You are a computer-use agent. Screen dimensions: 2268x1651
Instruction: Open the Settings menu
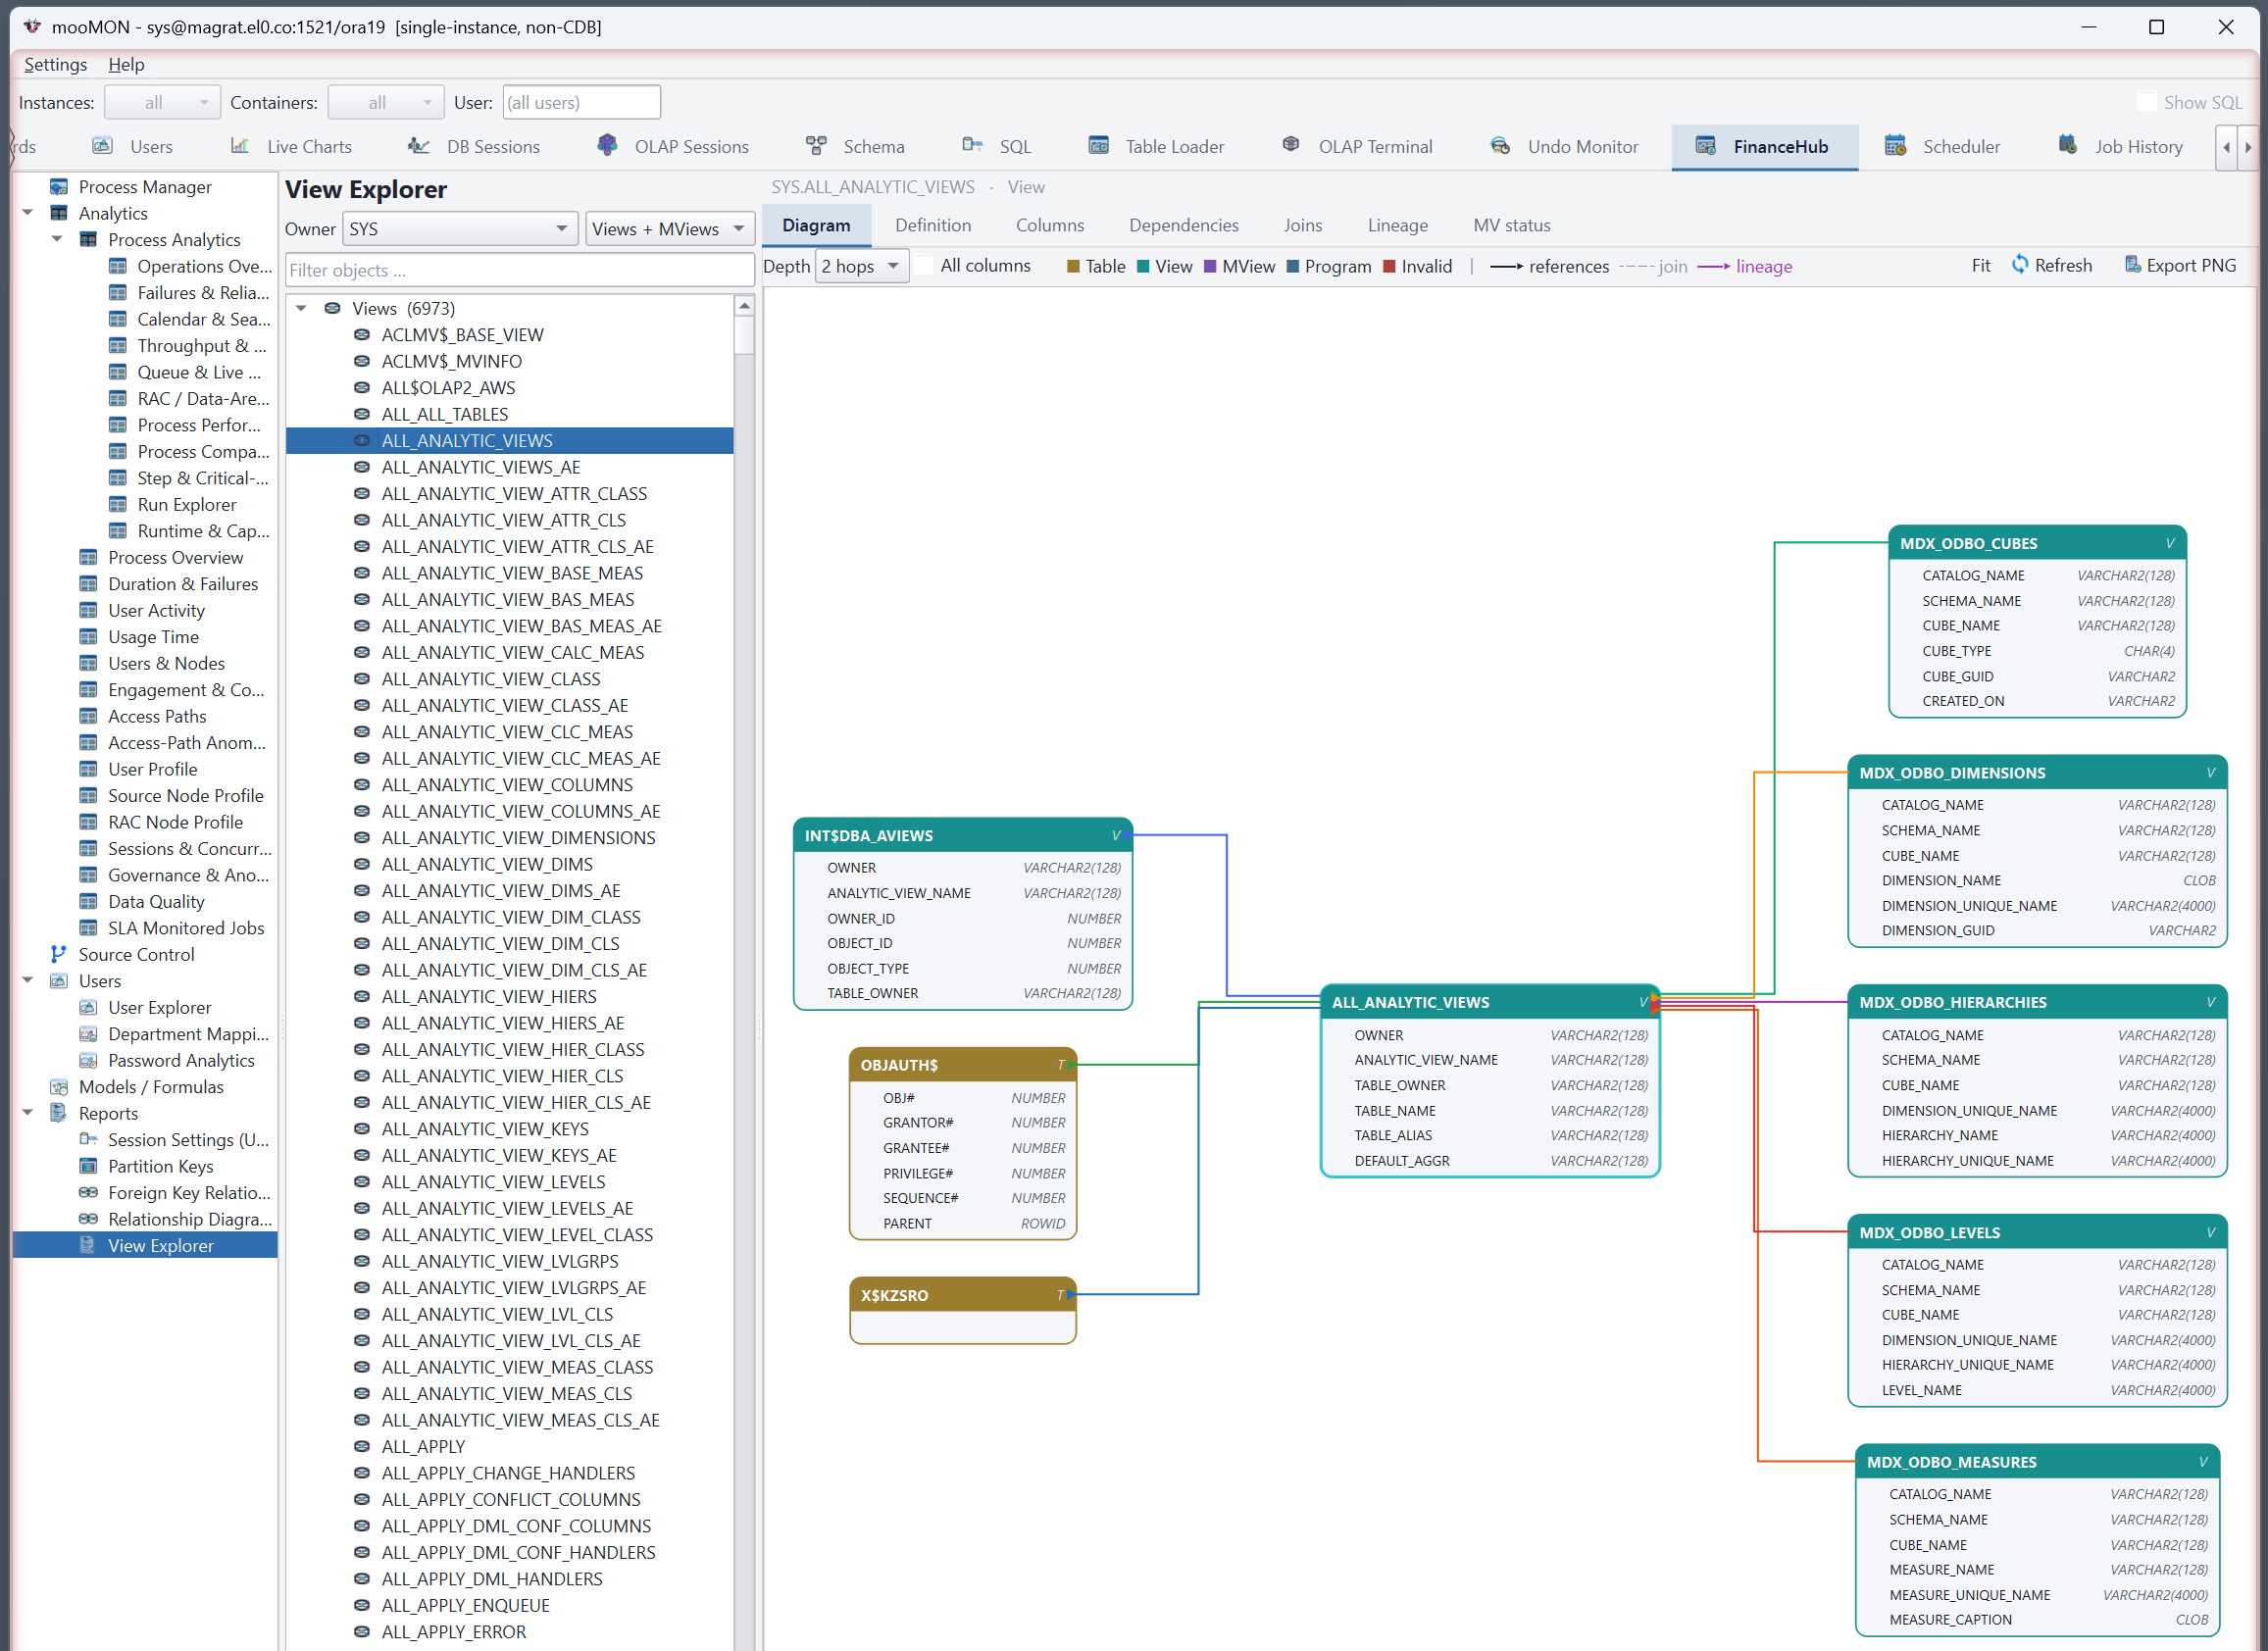pos(55,64)
